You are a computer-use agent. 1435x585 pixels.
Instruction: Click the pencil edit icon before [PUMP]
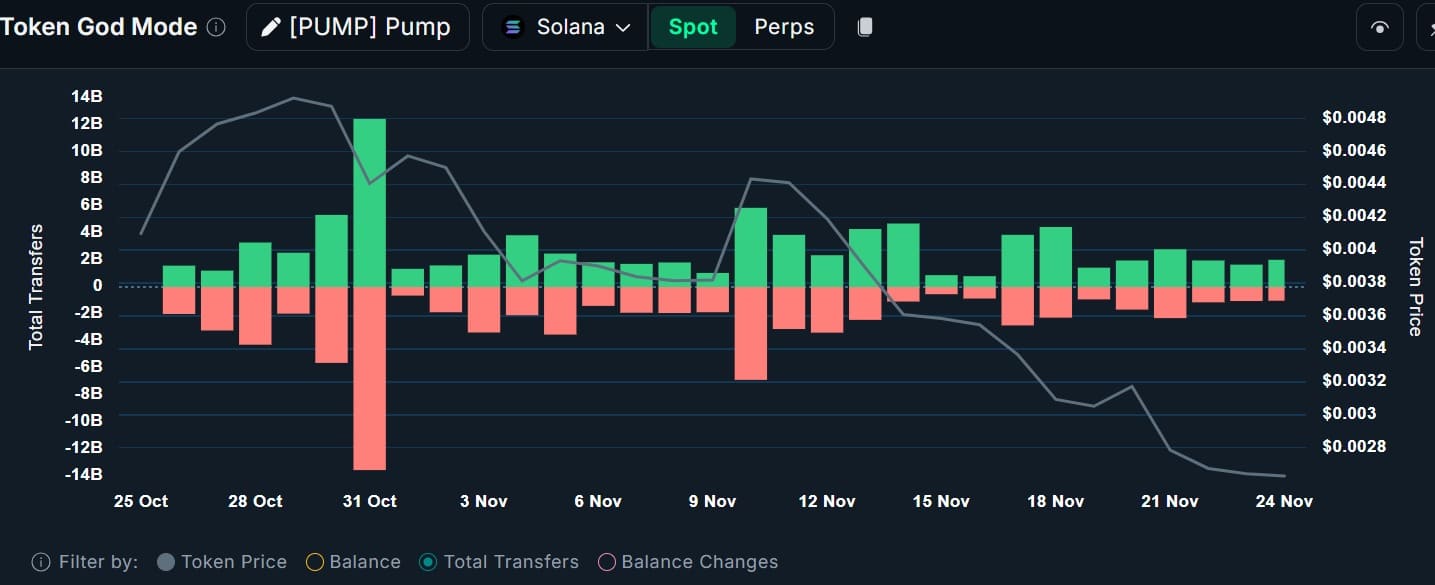(x=270, y=27)
